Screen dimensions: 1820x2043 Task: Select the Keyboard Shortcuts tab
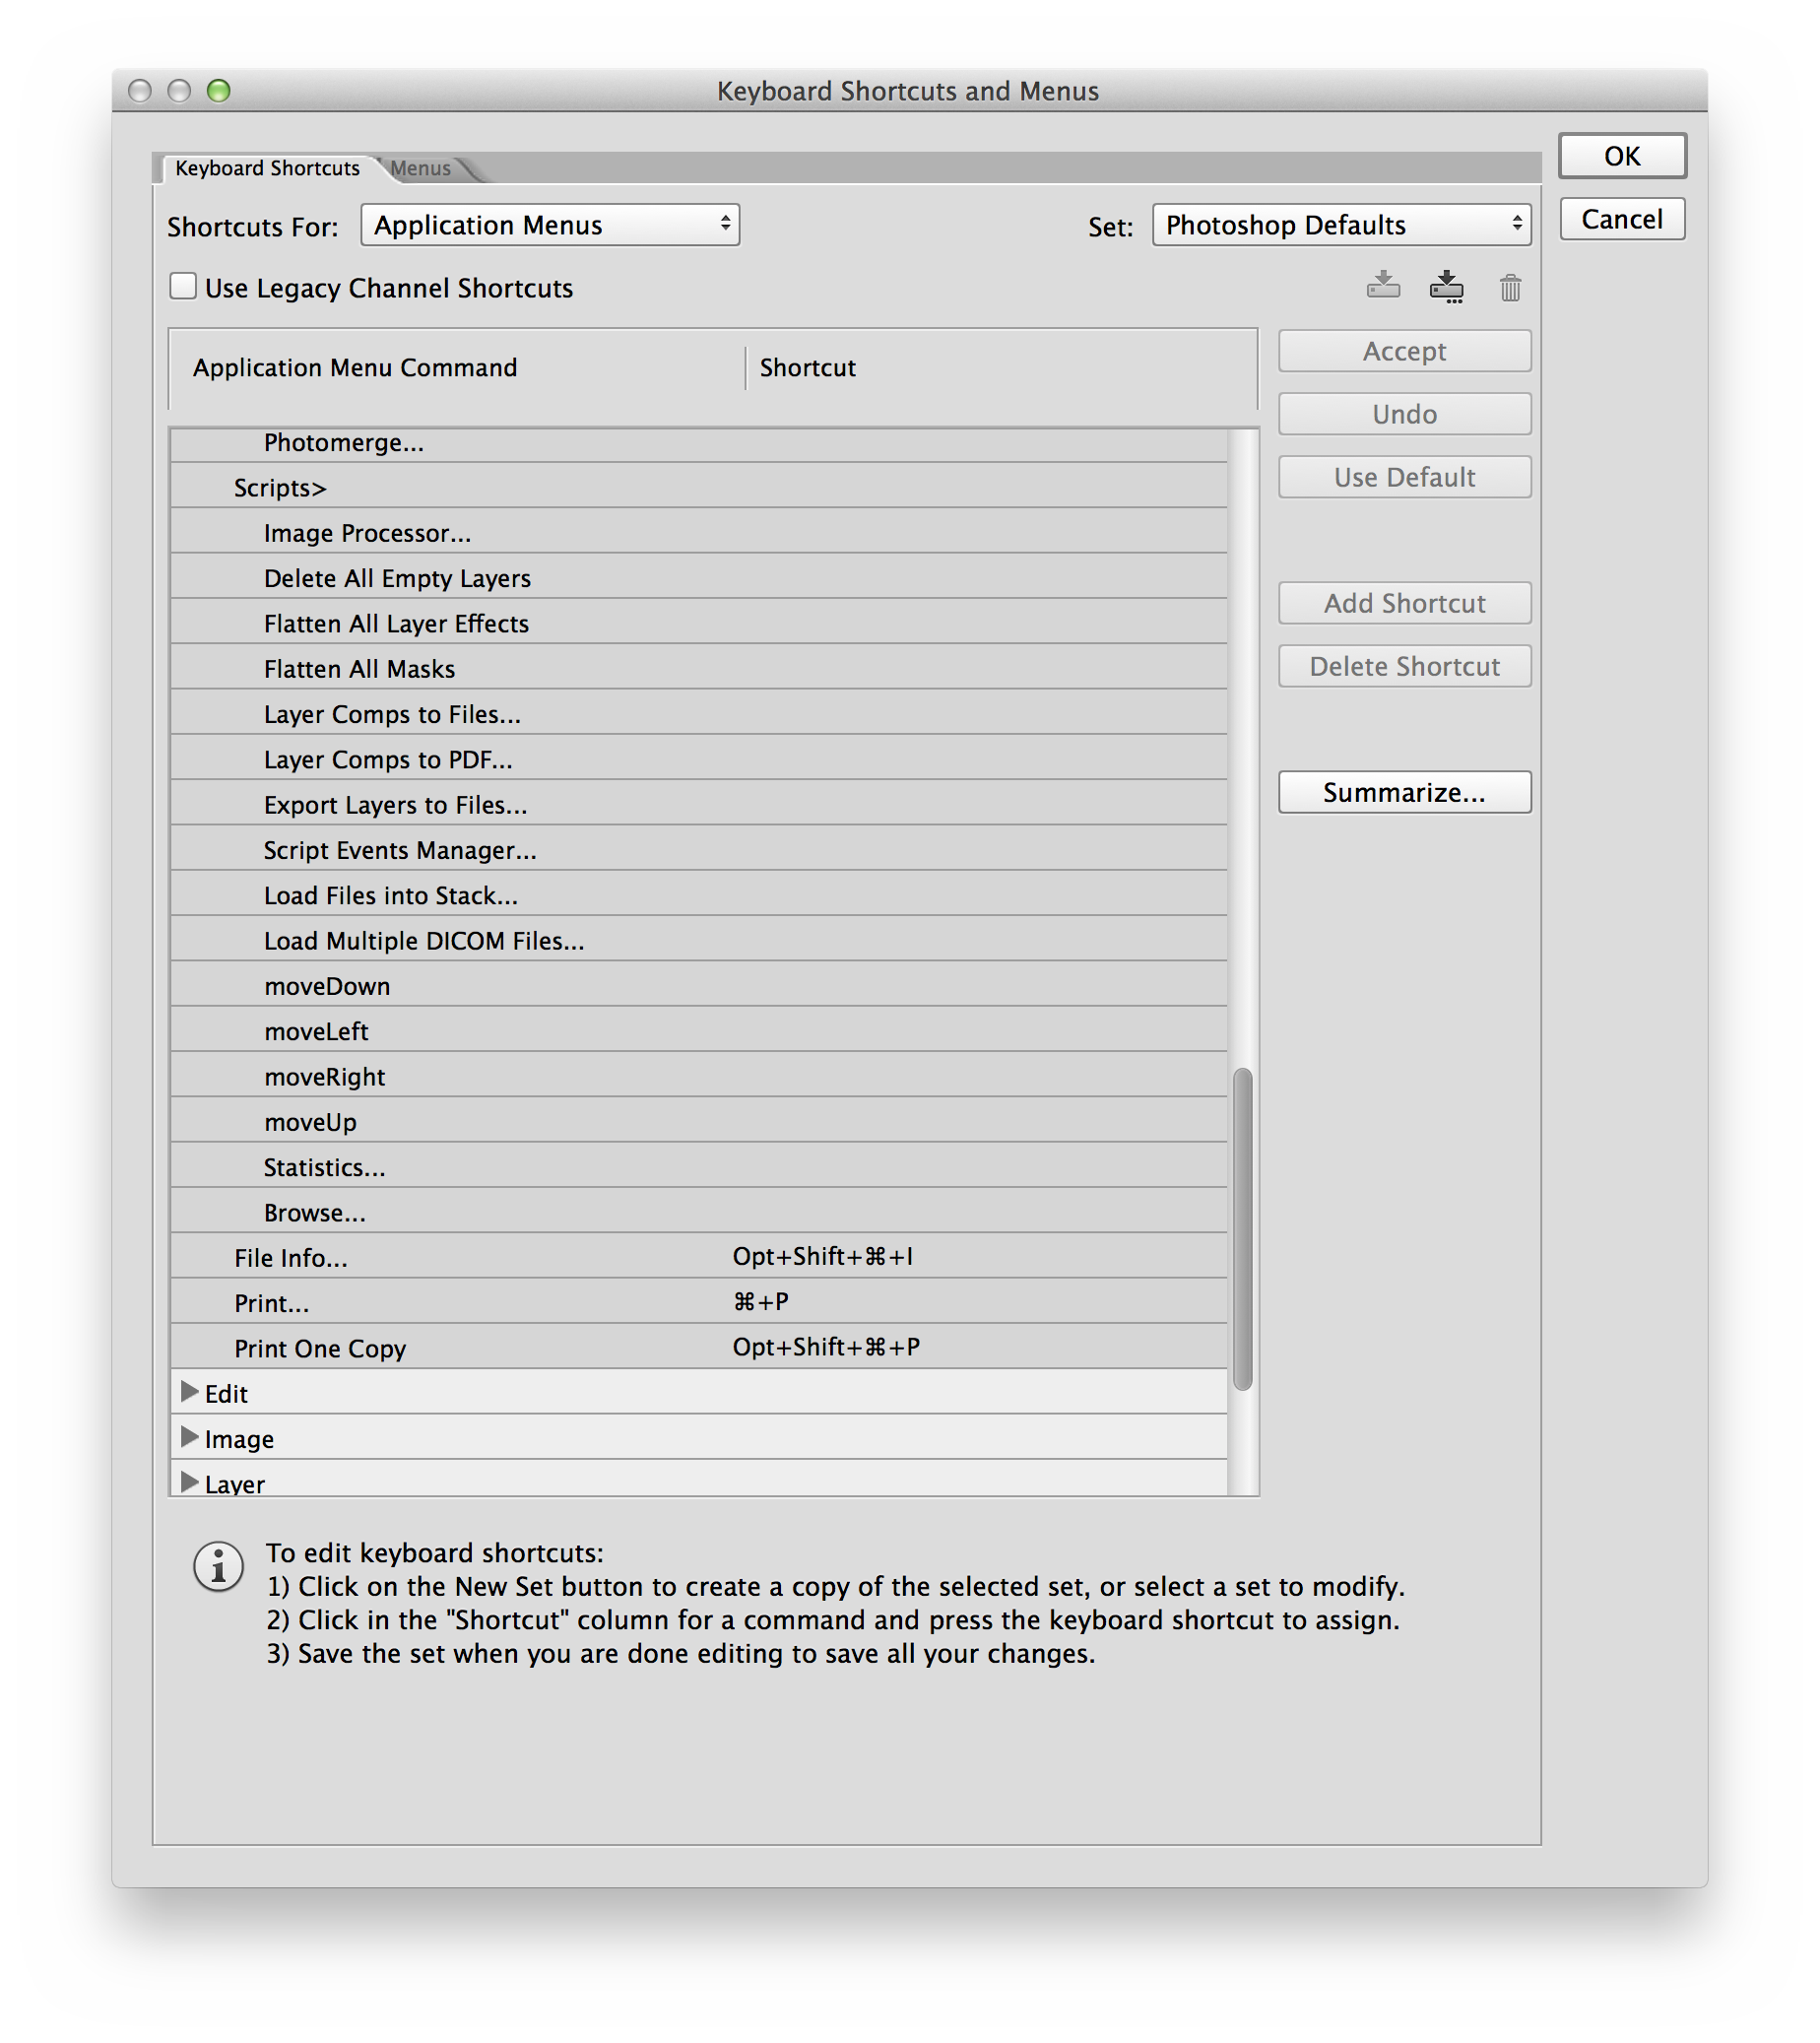267,168
